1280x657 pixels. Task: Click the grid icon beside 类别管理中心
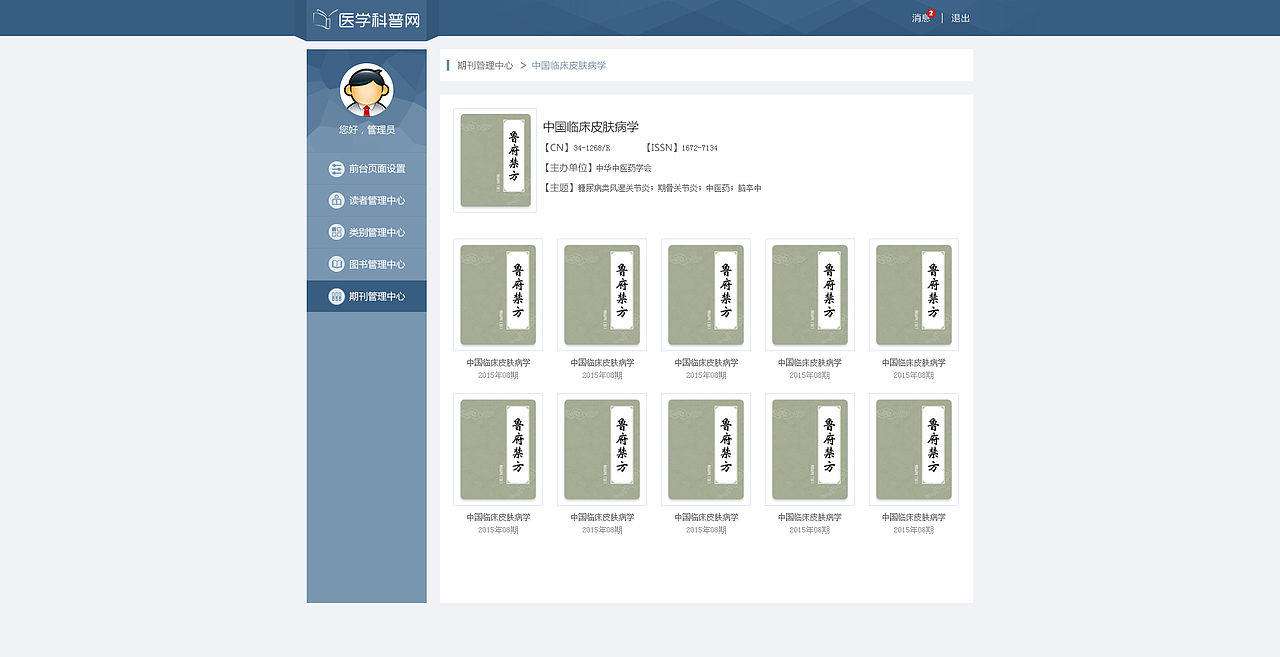pyautogui.click(x=336, y=232)
